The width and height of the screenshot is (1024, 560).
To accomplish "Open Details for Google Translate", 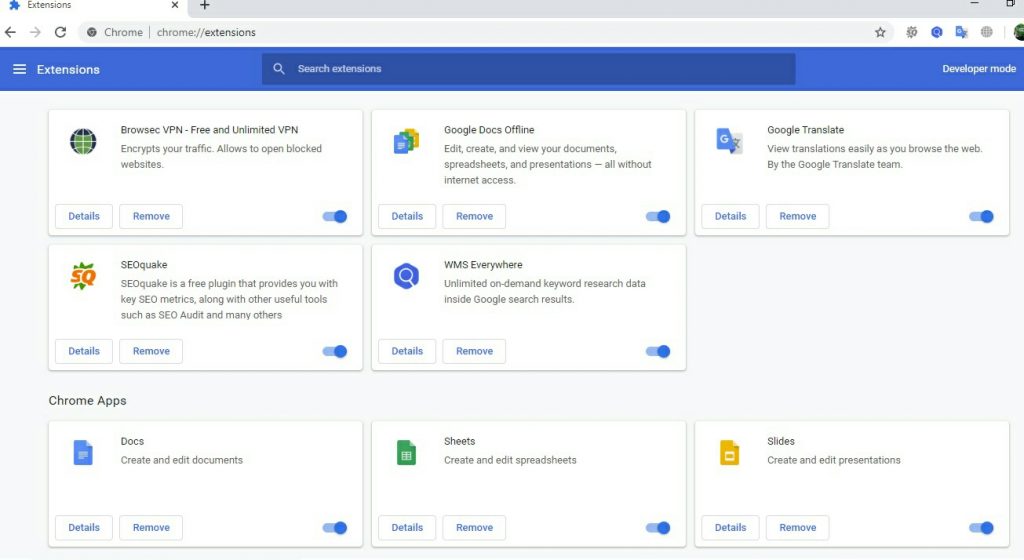I will 730,216.
